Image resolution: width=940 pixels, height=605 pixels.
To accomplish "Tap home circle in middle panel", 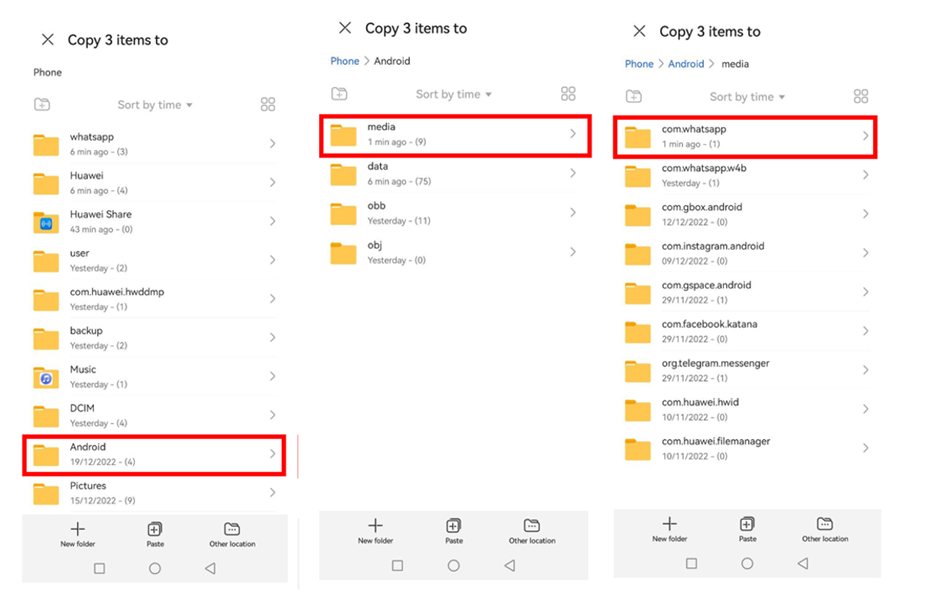I will coord(454,565).
